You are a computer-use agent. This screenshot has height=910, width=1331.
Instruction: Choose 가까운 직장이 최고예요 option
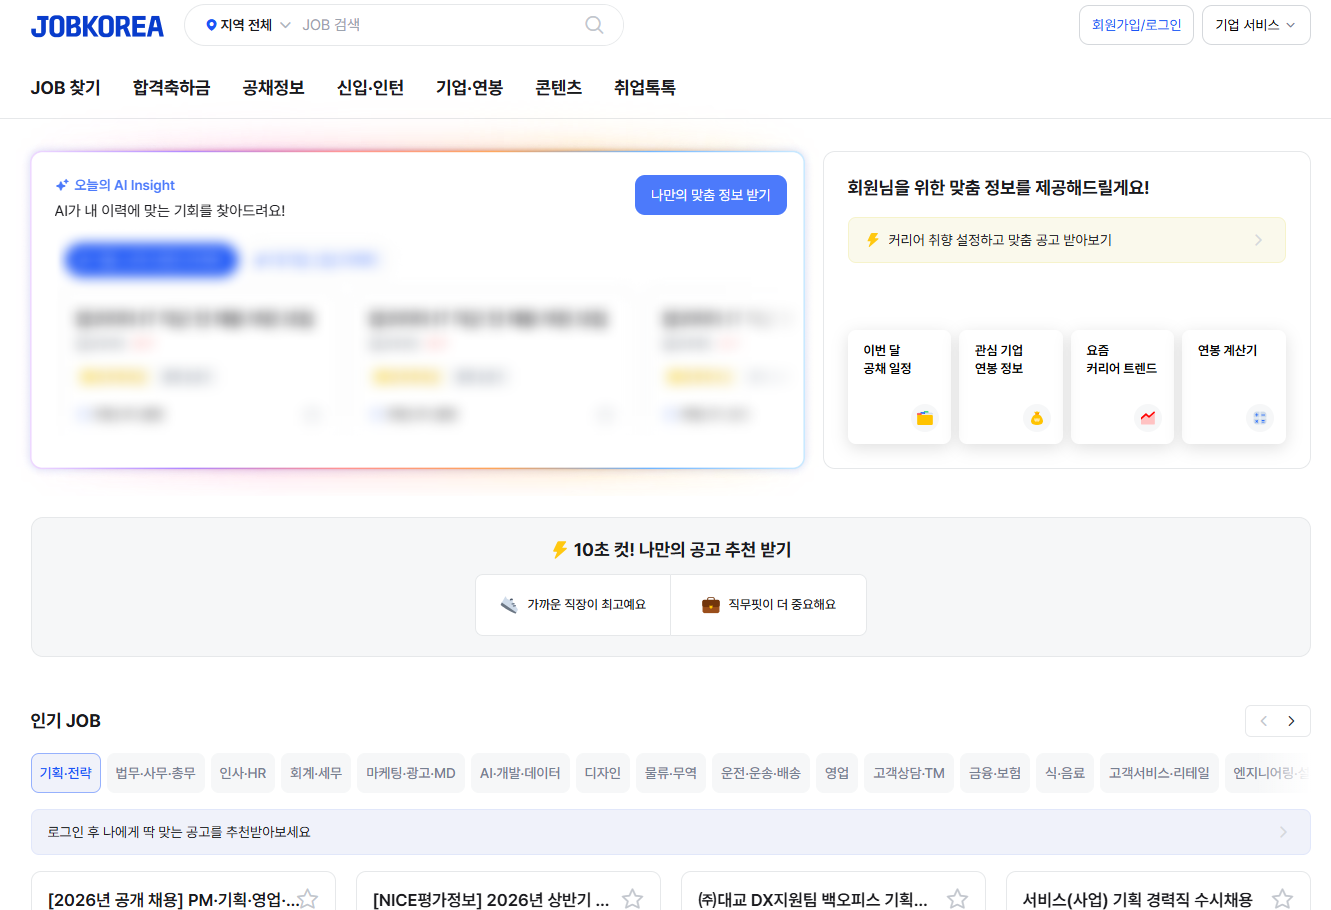click(x=573, y=605)
